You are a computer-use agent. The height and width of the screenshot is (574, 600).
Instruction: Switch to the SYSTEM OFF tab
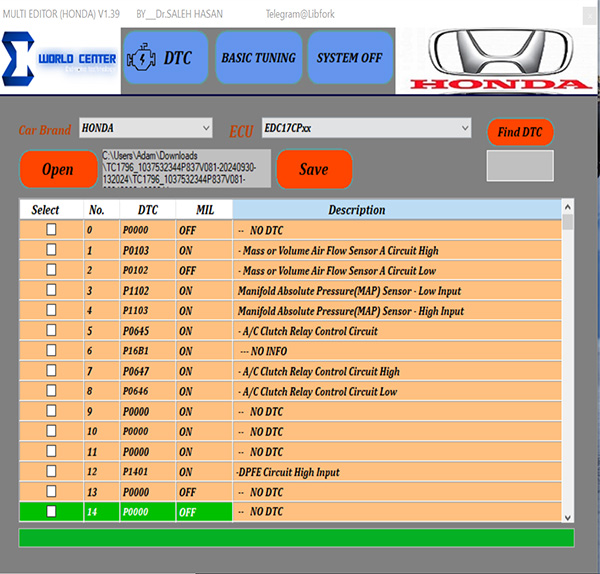click(350, 57)
